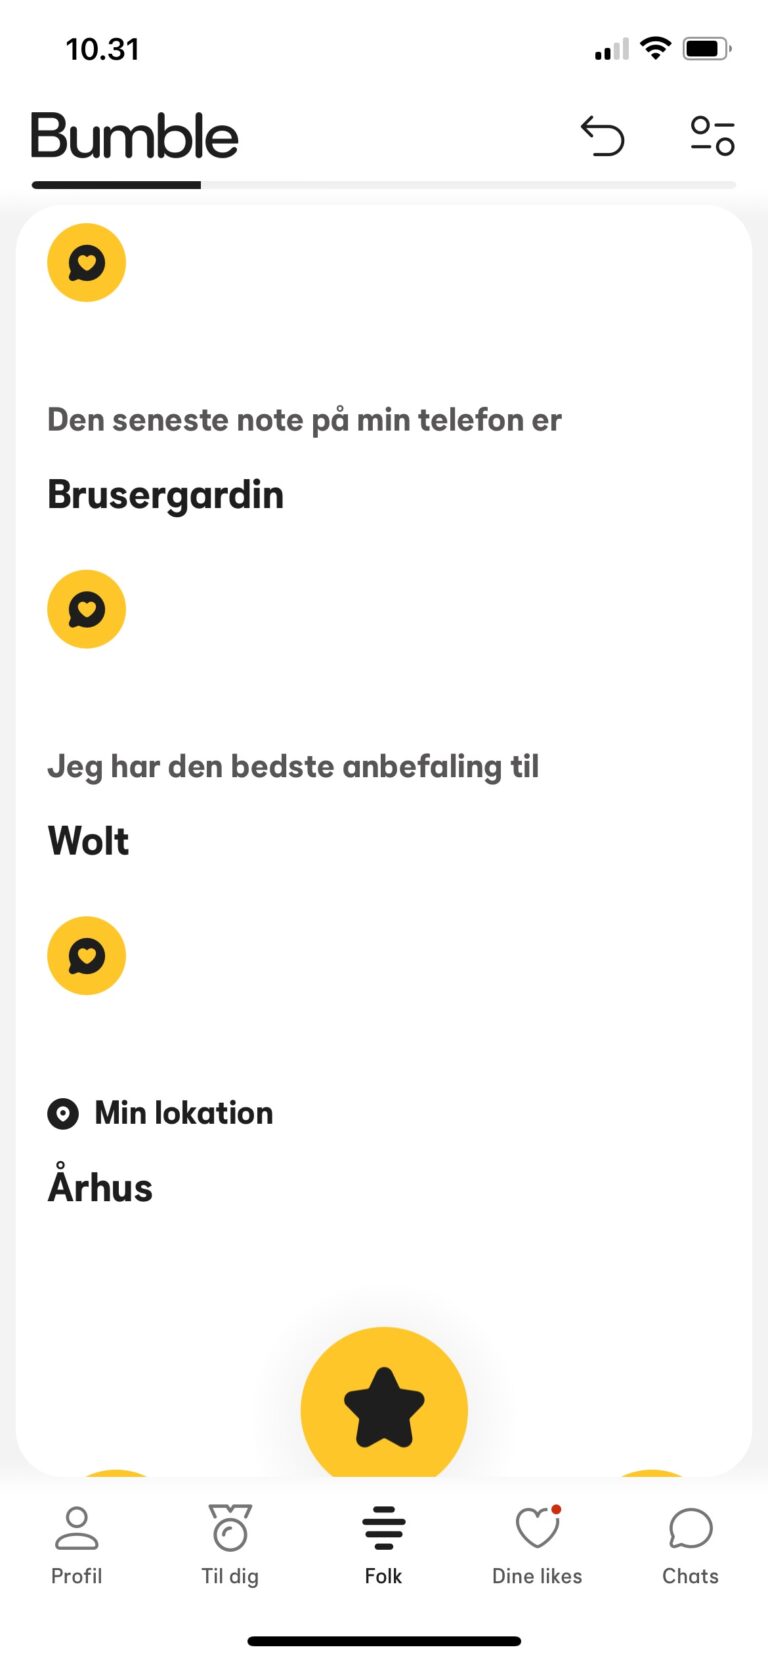This screenshot has height=1662, width=768.
Task: Open the Profil tab
Action: click(x=77, y=1546)
